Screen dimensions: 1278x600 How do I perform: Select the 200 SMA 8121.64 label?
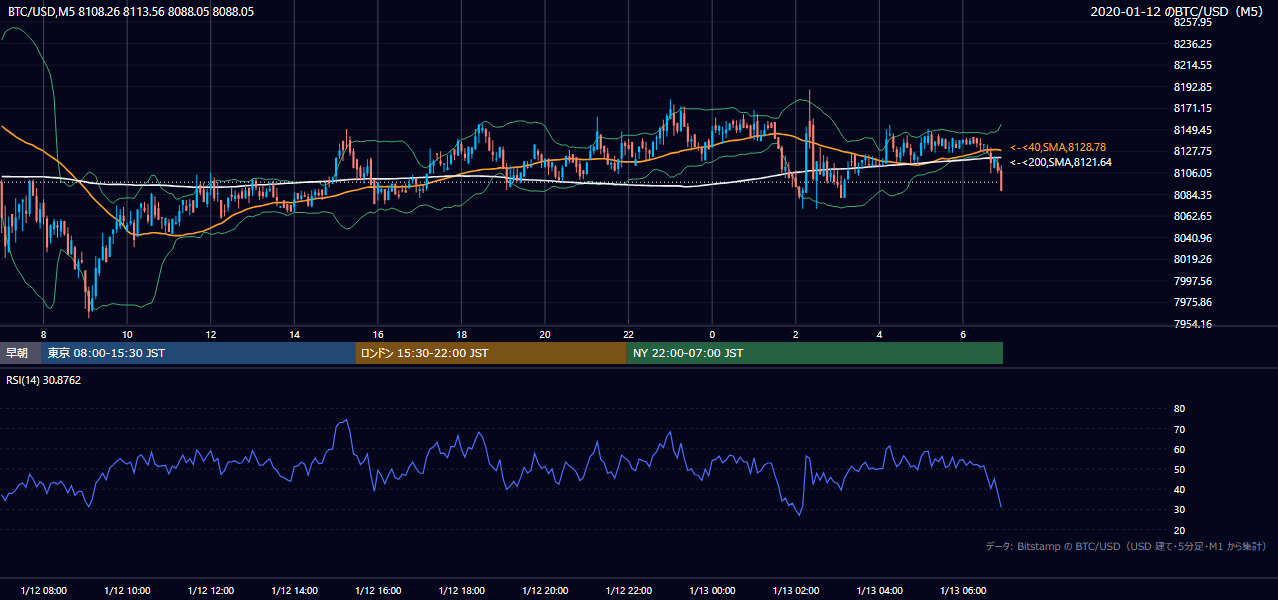1061,162
